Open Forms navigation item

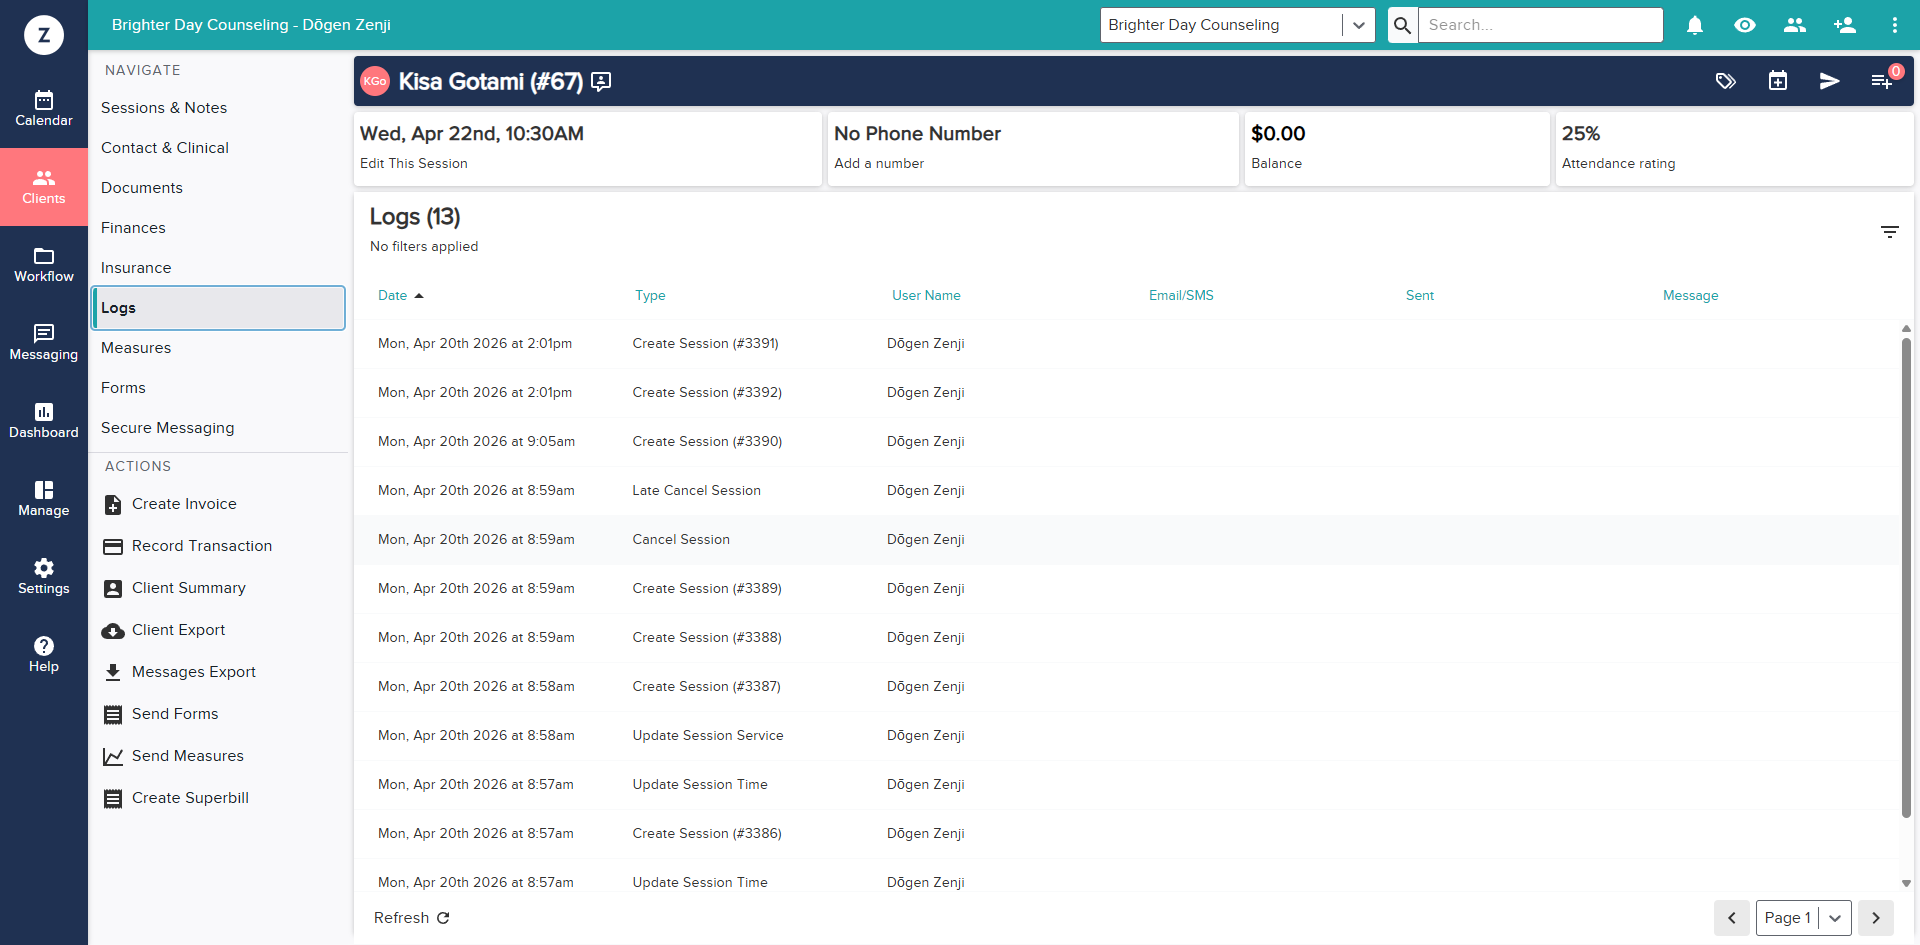(218, 388)
